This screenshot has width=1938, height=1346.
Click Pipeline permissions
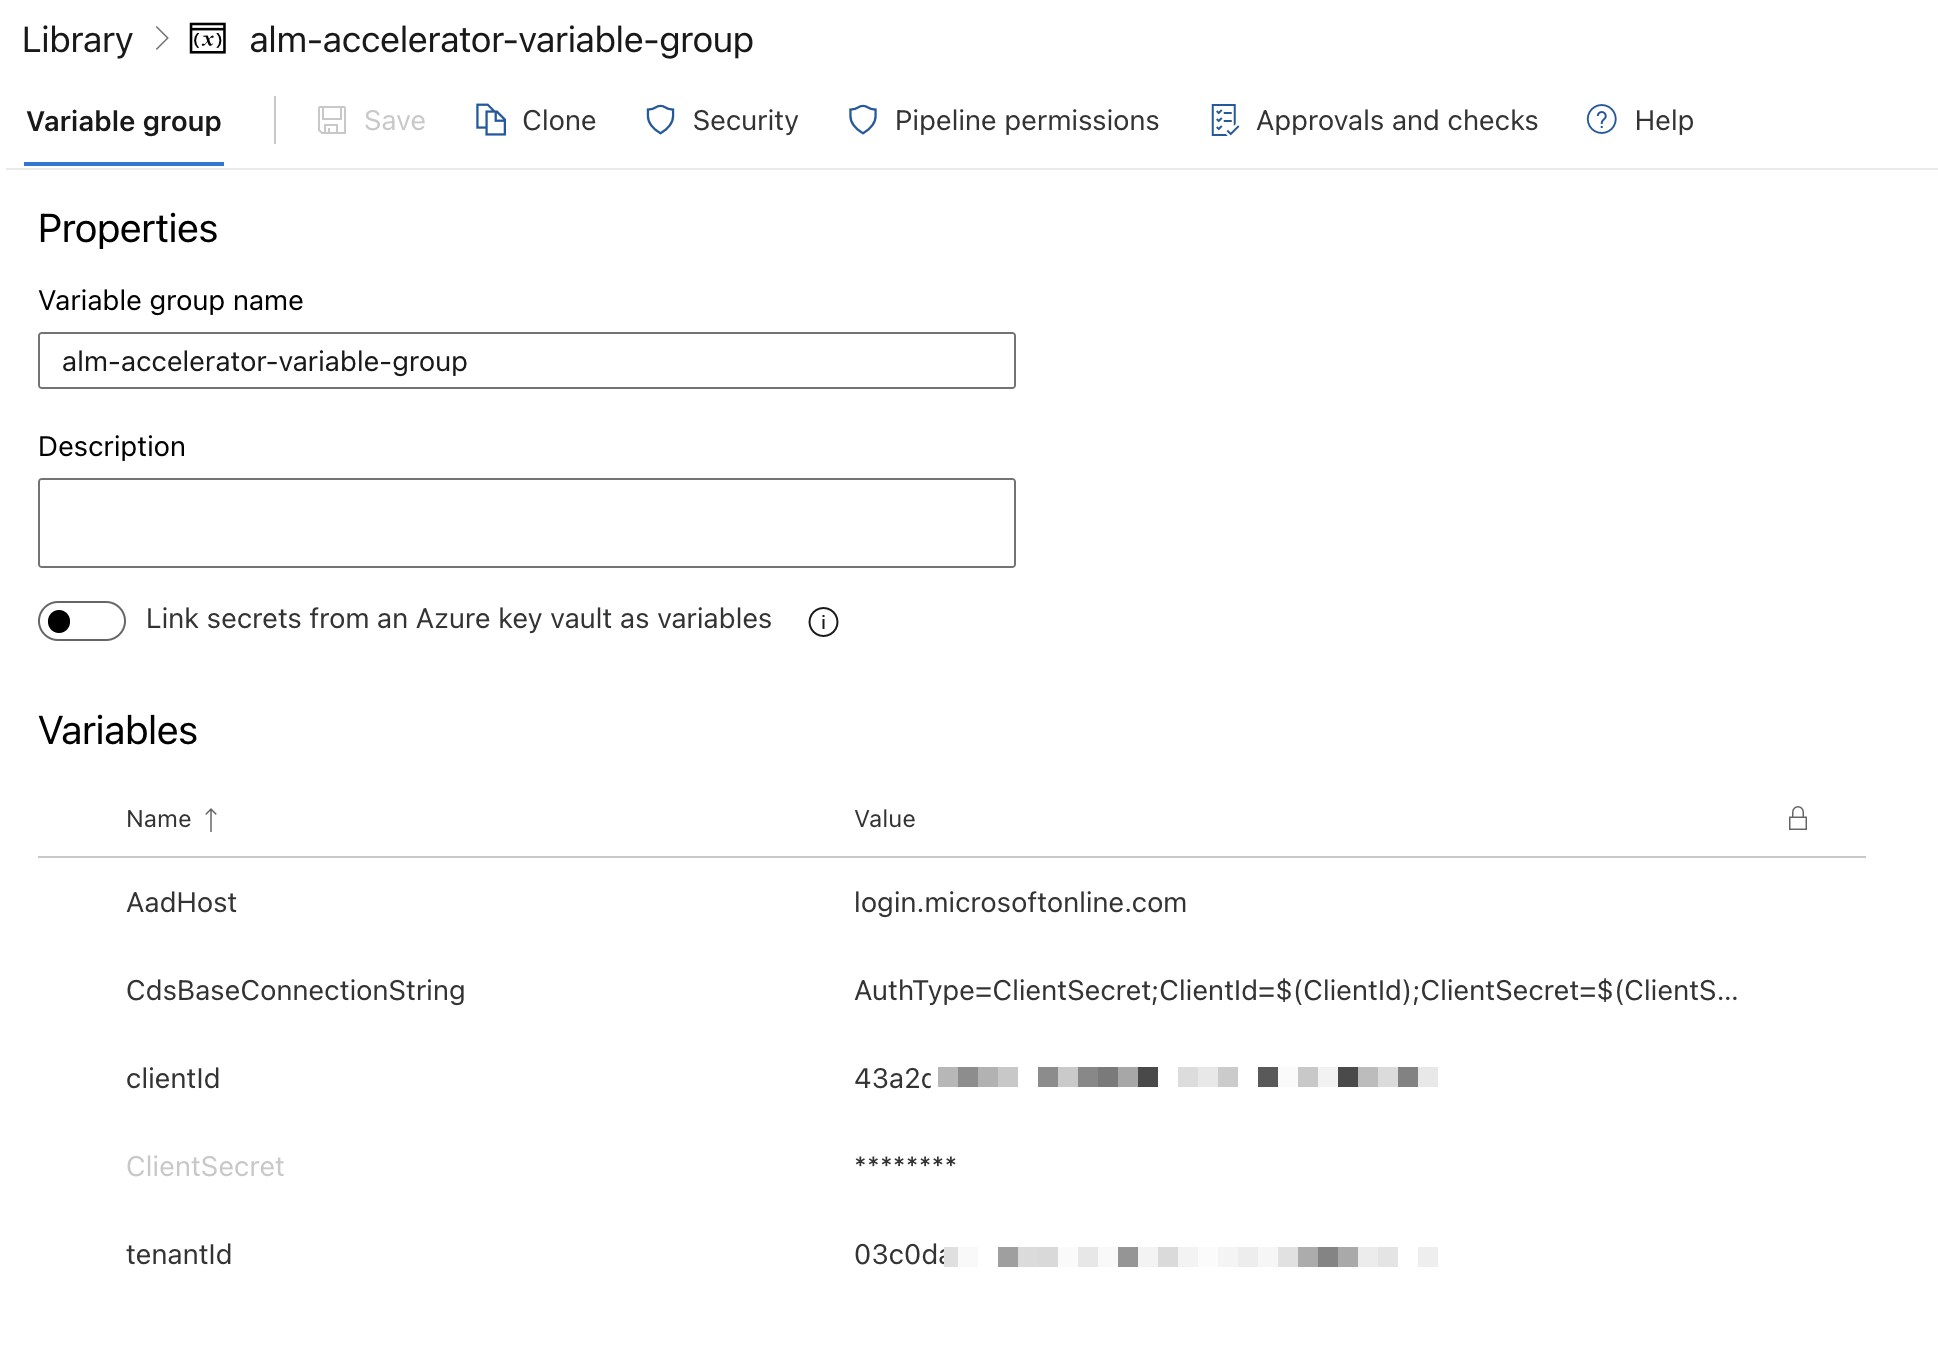coord(1028,120)
